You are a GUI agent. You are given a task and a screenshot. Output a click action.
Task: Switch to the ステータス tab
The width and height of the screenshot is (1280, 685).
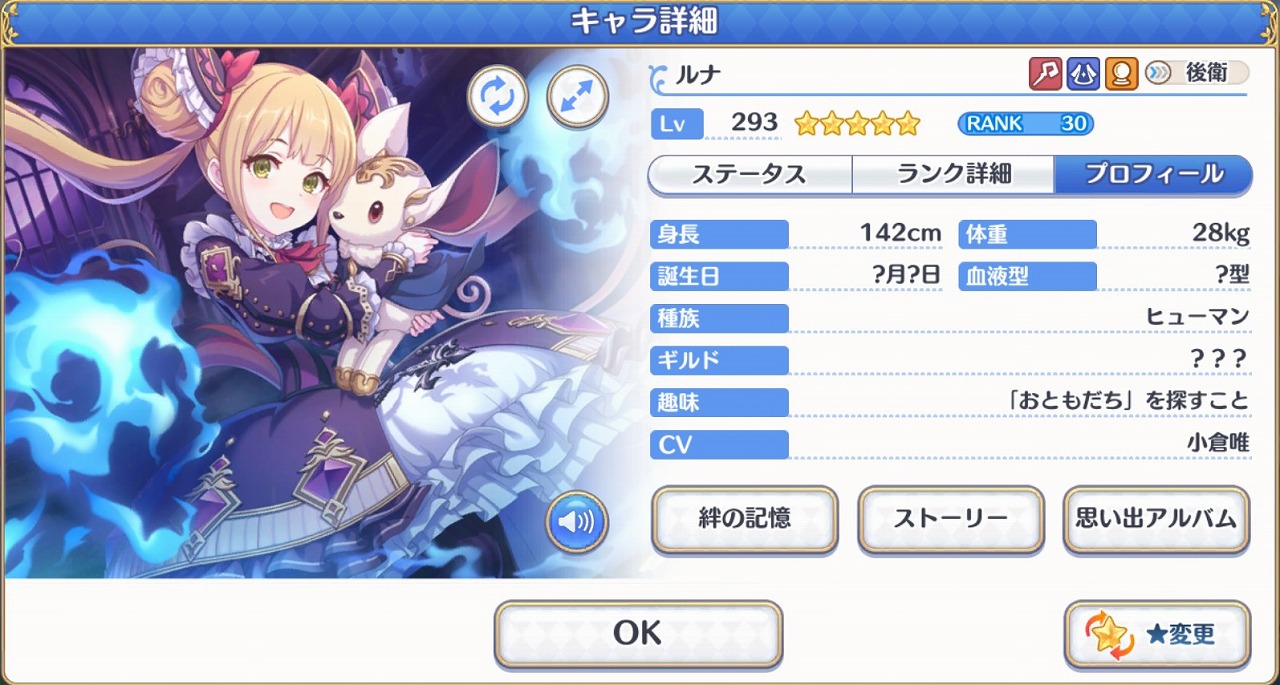(750, 174)
